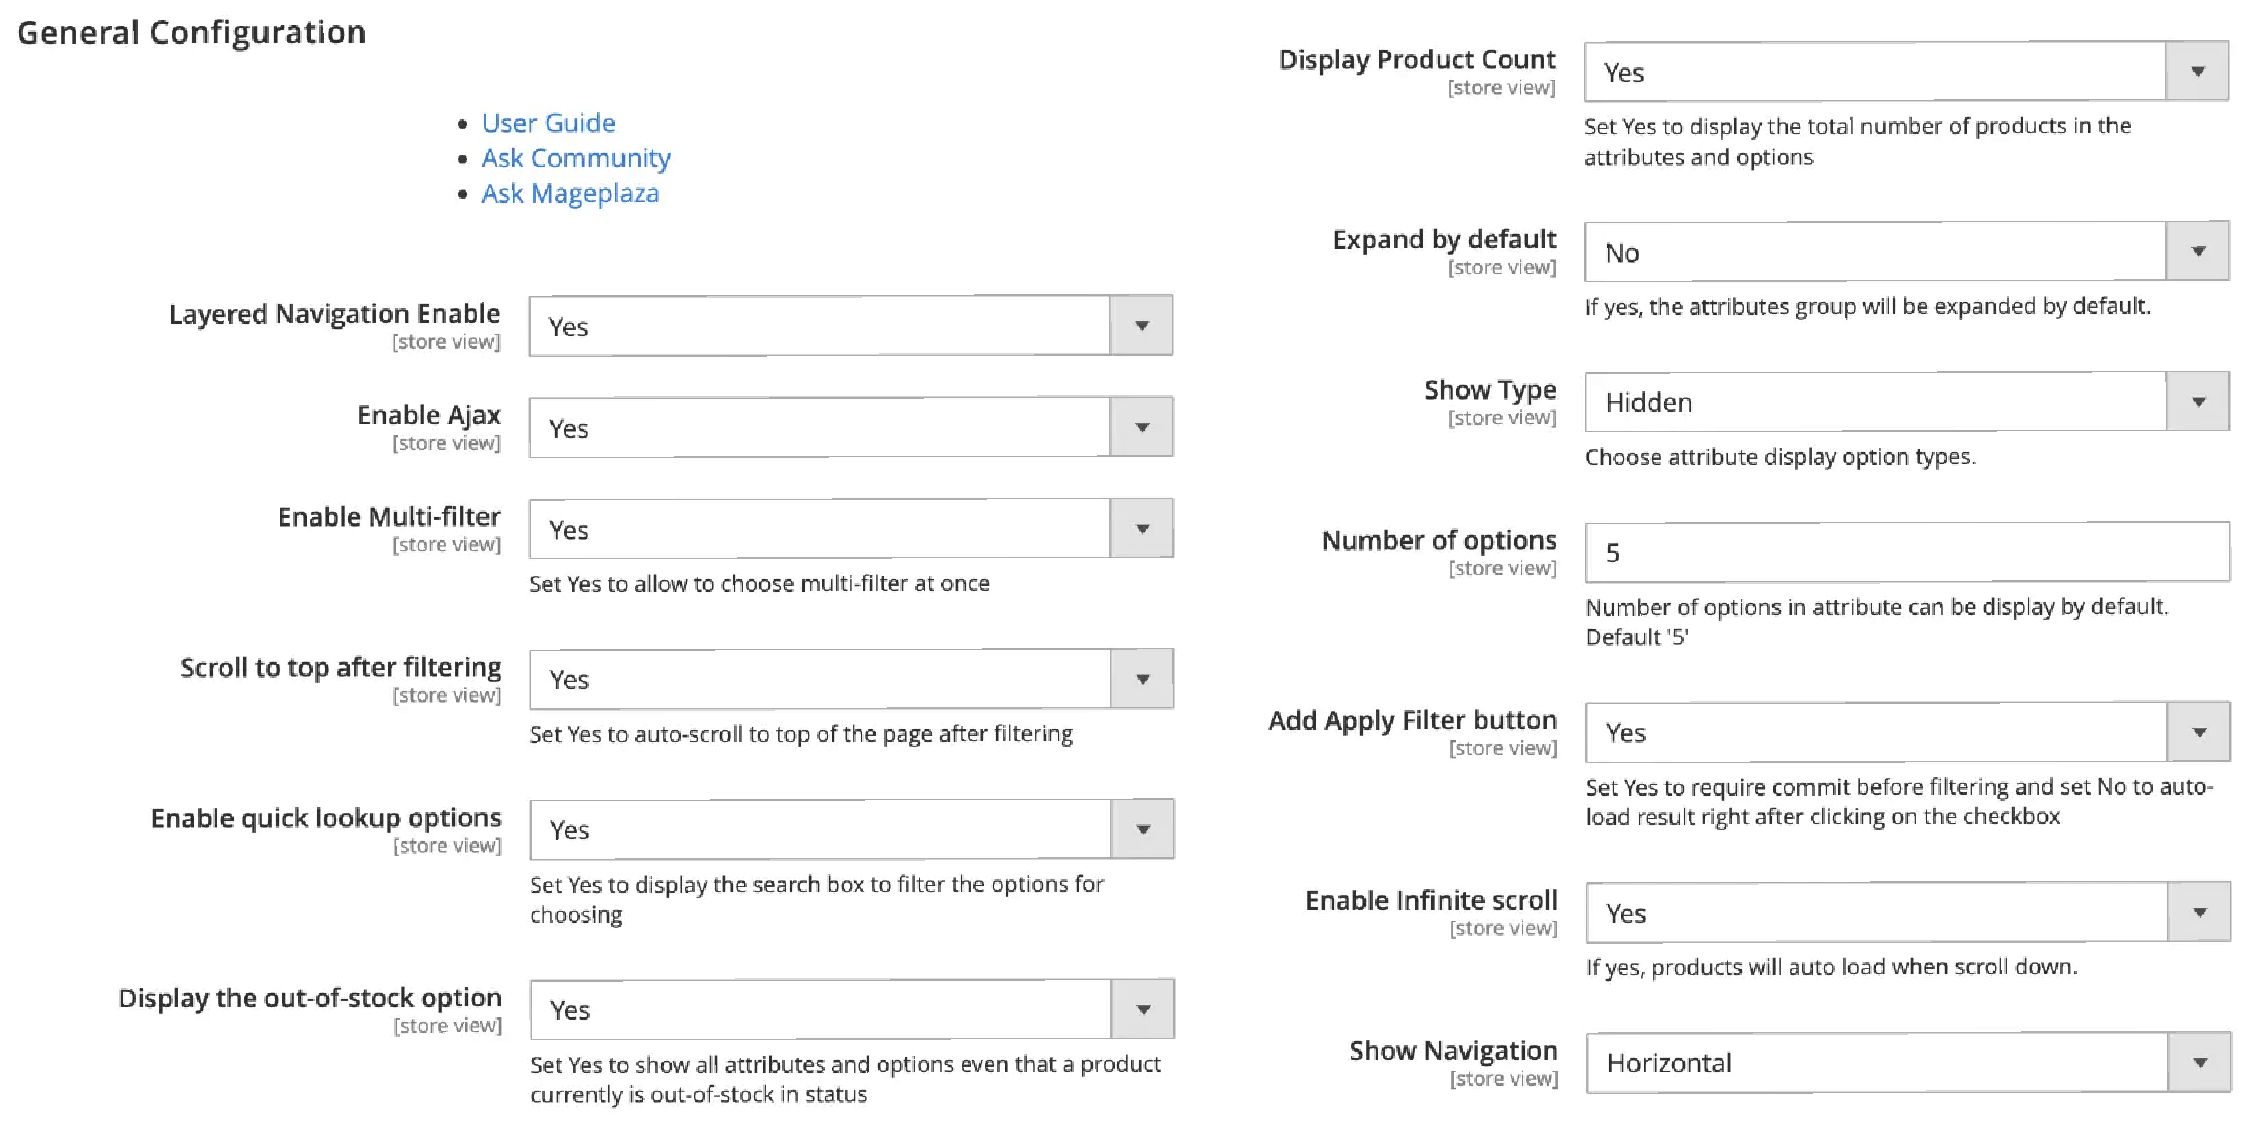Click the Add Apply Filter button label
2251x1124 pixels.
coord(1413,721)
